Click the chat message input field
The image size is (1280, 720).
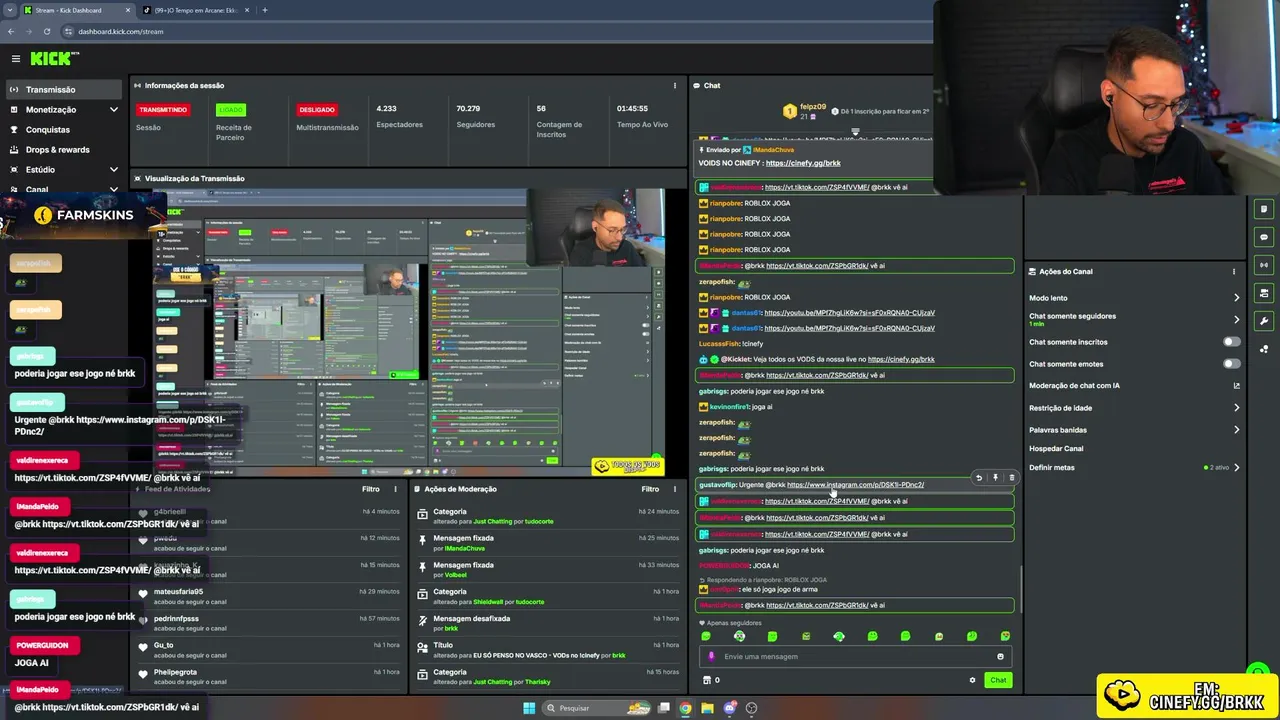click(x=855, y=656)
